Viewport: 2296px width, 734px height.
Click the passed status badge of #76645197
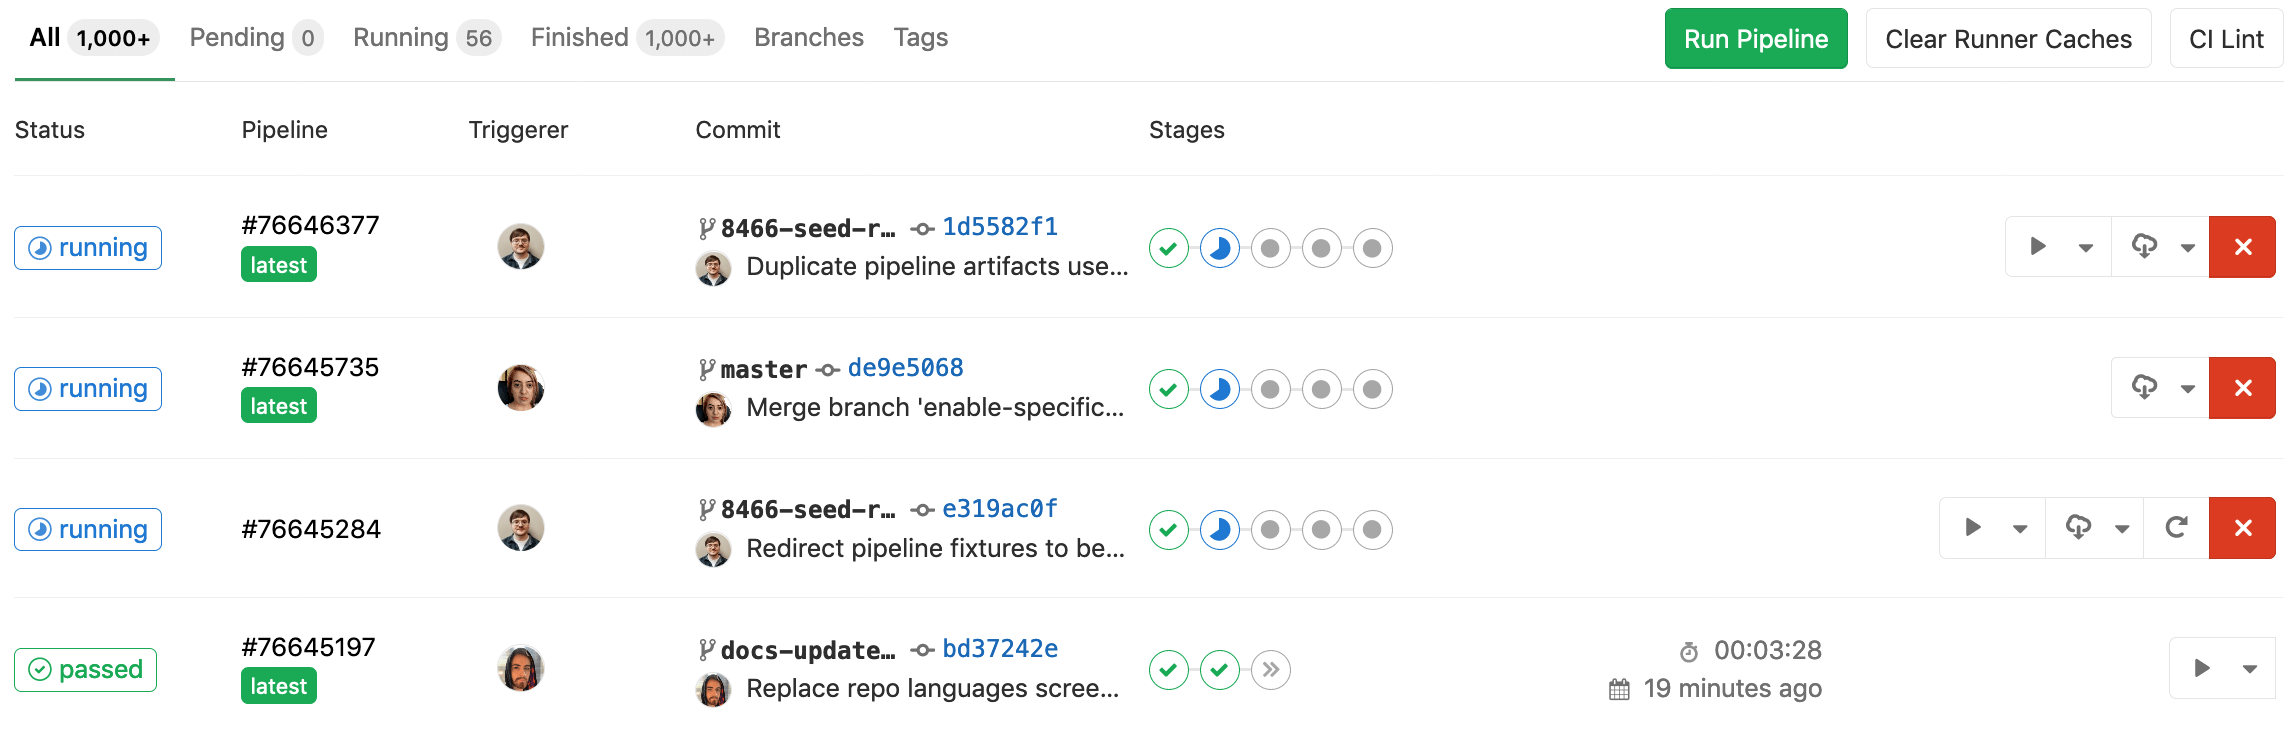pos(85,670)
